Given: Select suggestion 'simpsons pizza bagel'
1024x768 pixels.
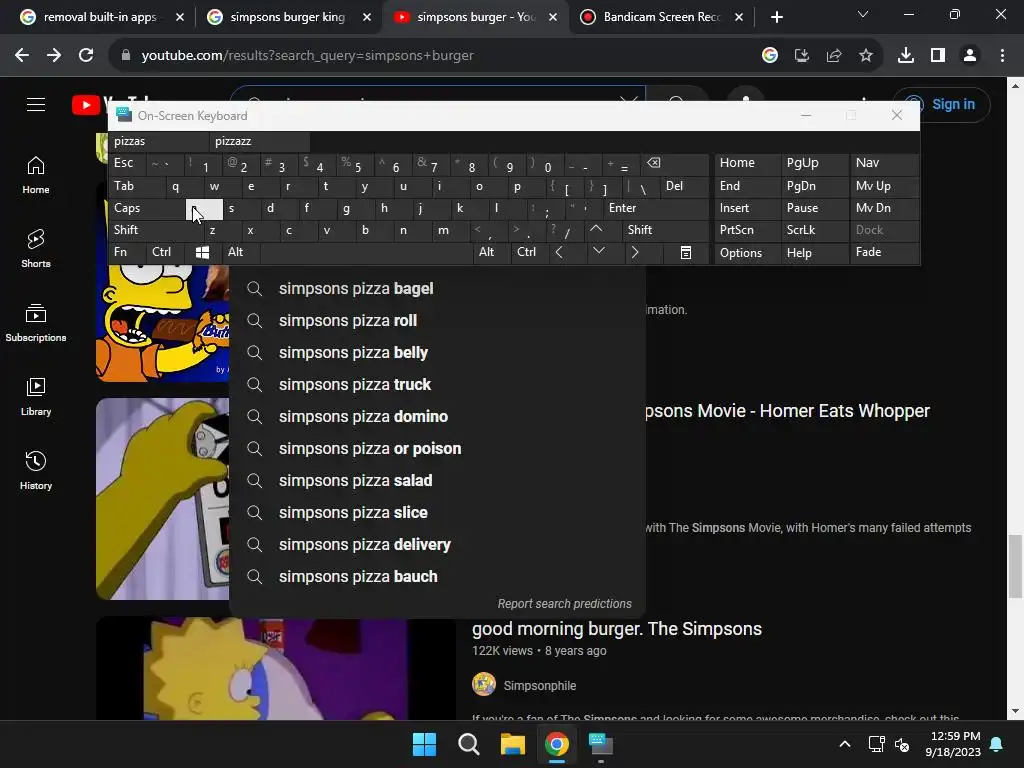Looking at the screenshot, I should [437, 289].
